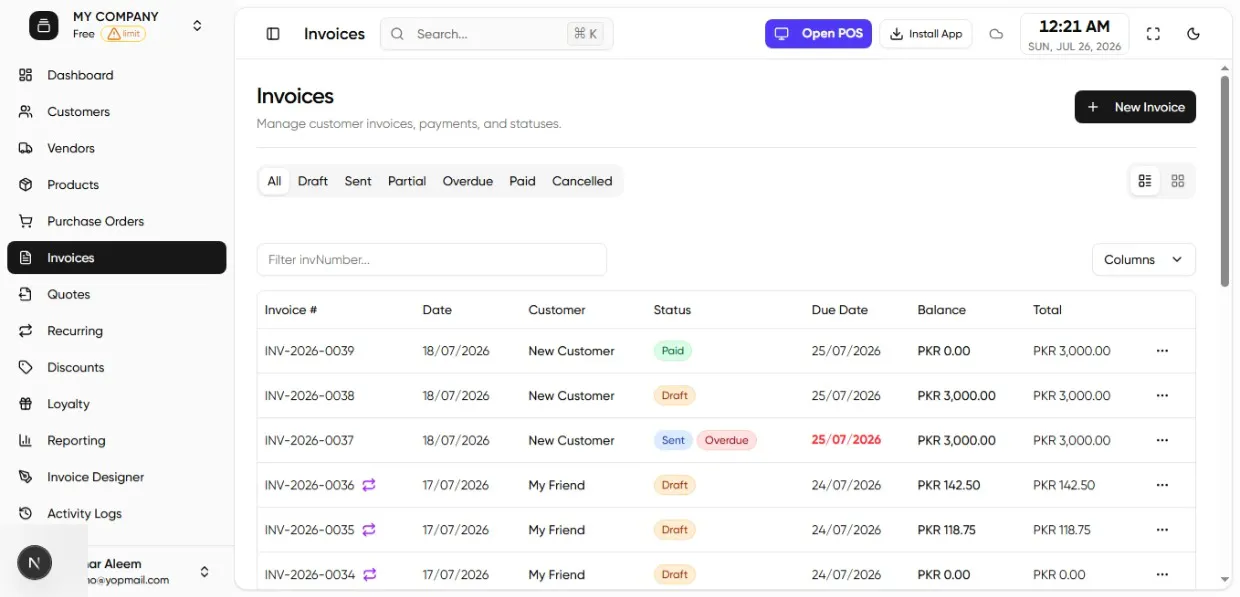The image size is (1240, 597).
Task: Open row actions for INV-2026-0035
Action: (x=1162, y=530)
